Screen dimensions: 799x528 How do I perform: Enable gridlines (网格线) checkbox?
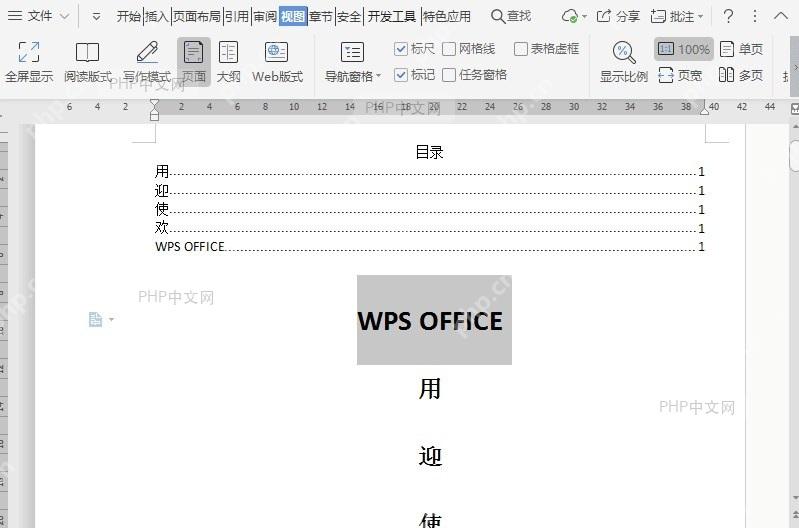coord(448,49)
